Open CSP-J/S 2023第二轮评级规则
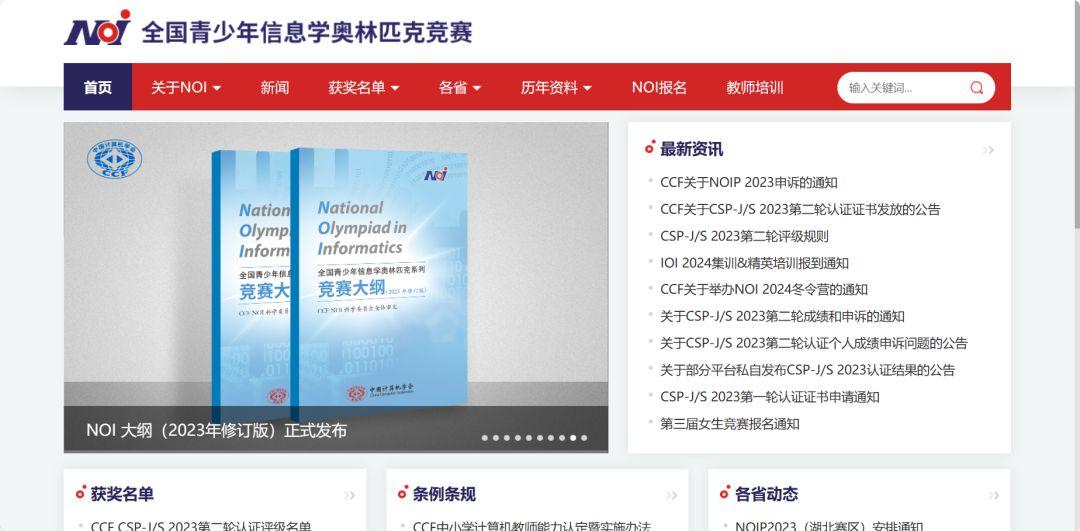Image resolution: width=1080 pixels, height=531 pixels. [x=744, y=236]
